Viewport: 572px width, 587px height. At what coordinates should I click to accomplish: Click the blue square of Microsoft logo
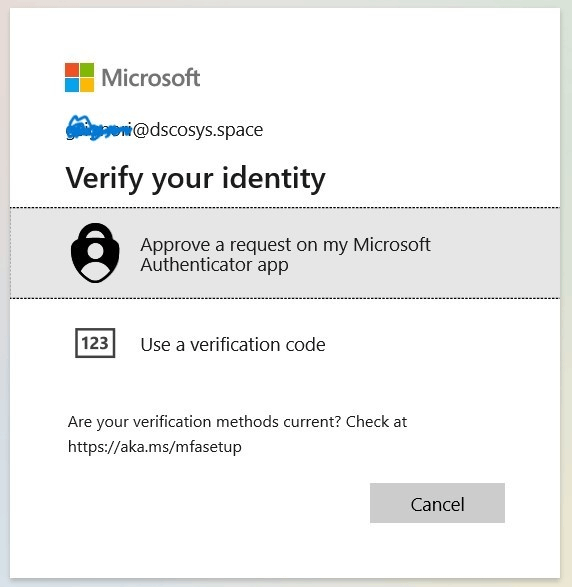click(72, 85)
